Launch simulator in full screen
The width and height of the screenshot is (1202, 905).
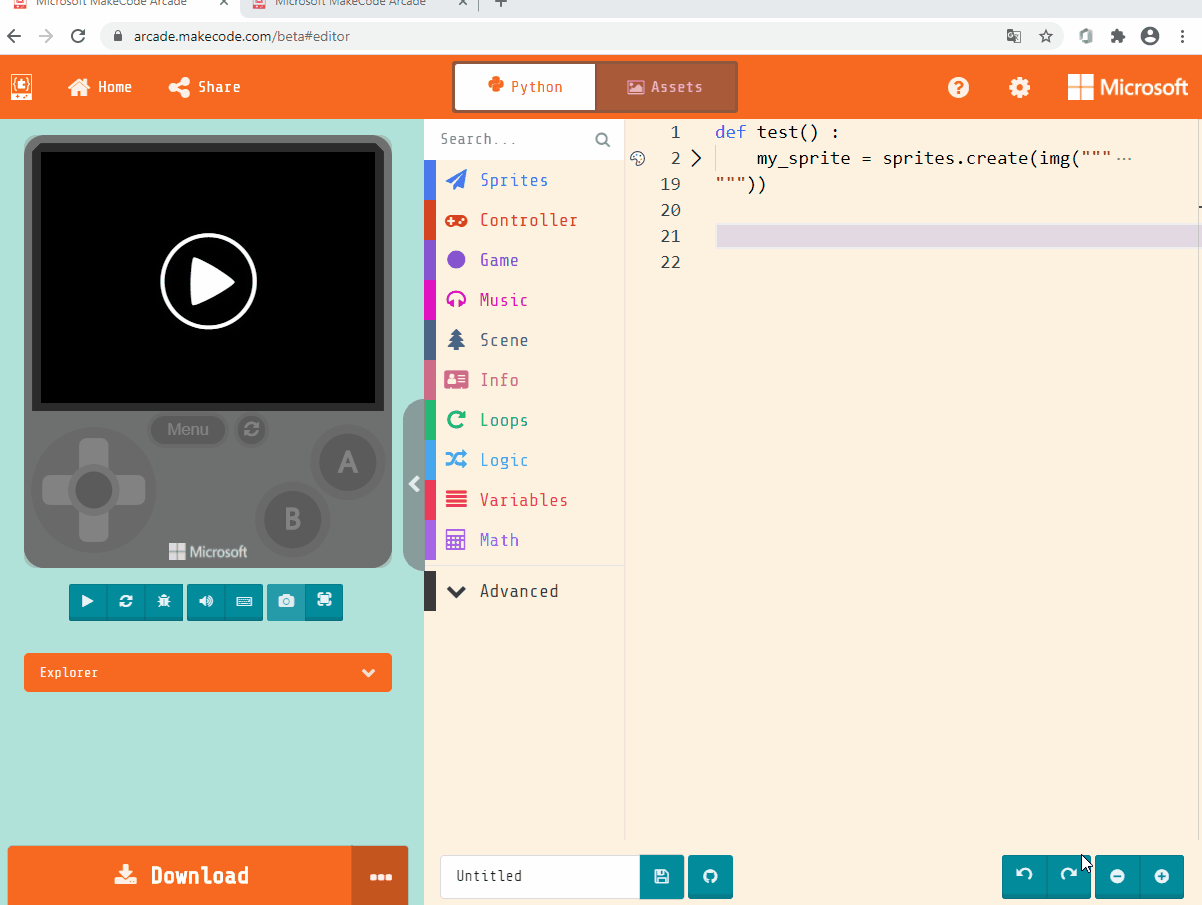click(x=324, y=601)
